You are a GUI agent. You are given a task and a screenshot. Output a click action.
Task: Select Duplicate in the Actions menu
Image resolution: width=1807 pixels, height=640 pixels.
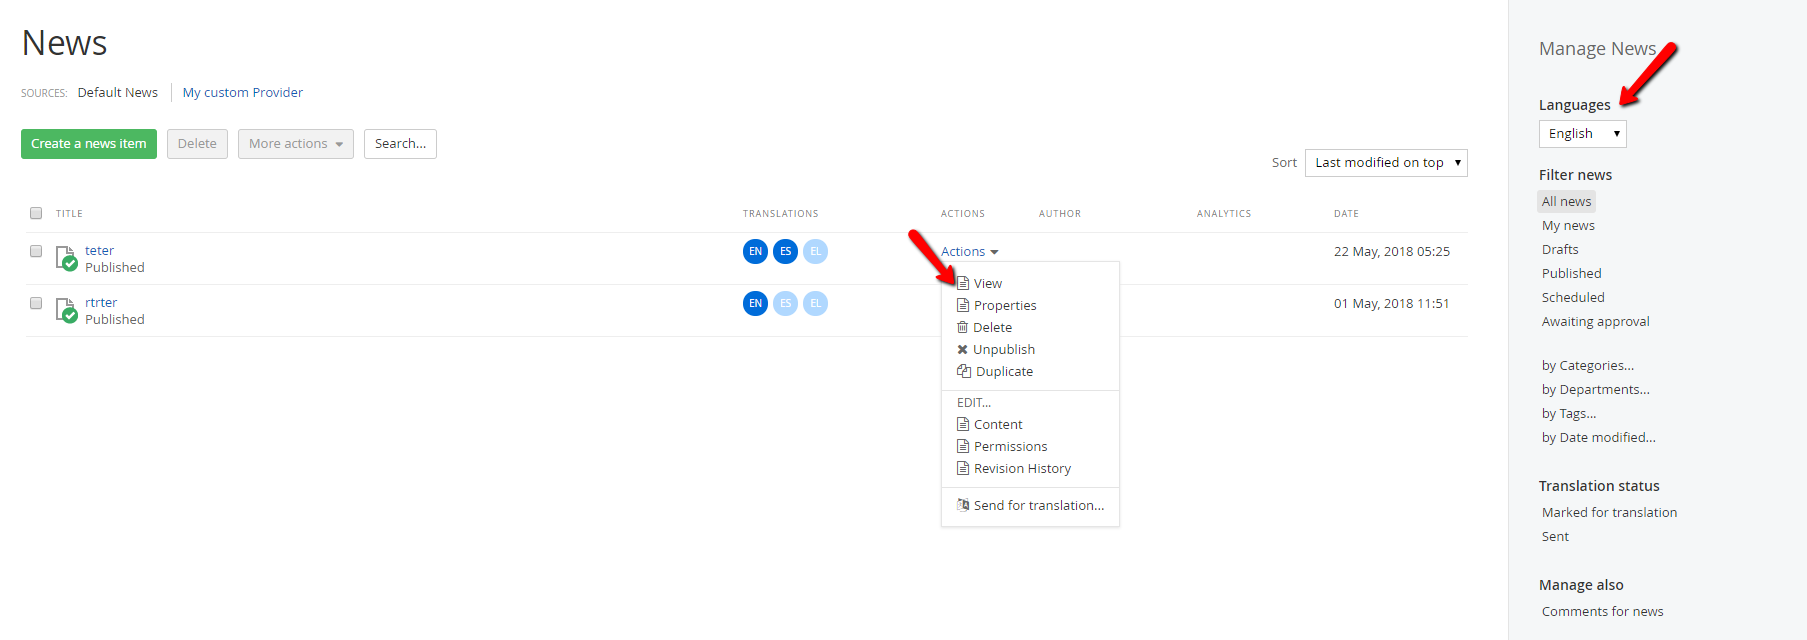1004,371
